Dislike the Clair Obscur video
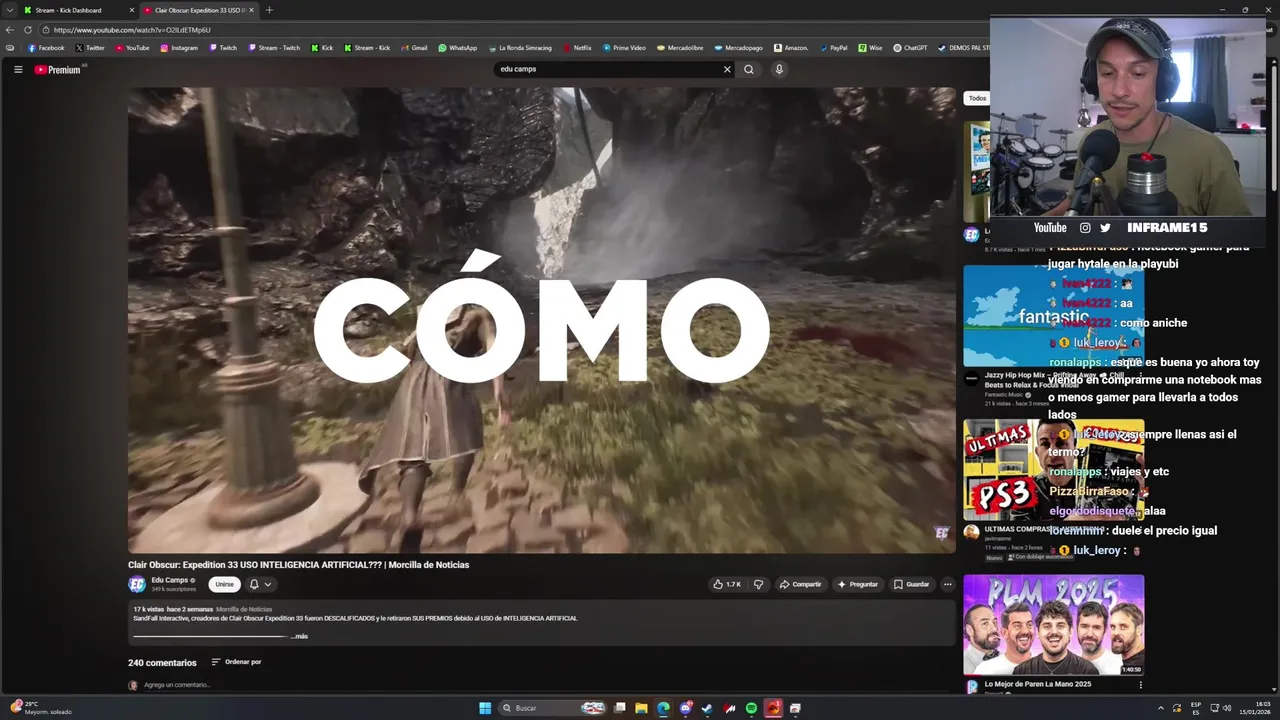The width and height of the screenshot is (1280, 720). (x=758, y=584)
